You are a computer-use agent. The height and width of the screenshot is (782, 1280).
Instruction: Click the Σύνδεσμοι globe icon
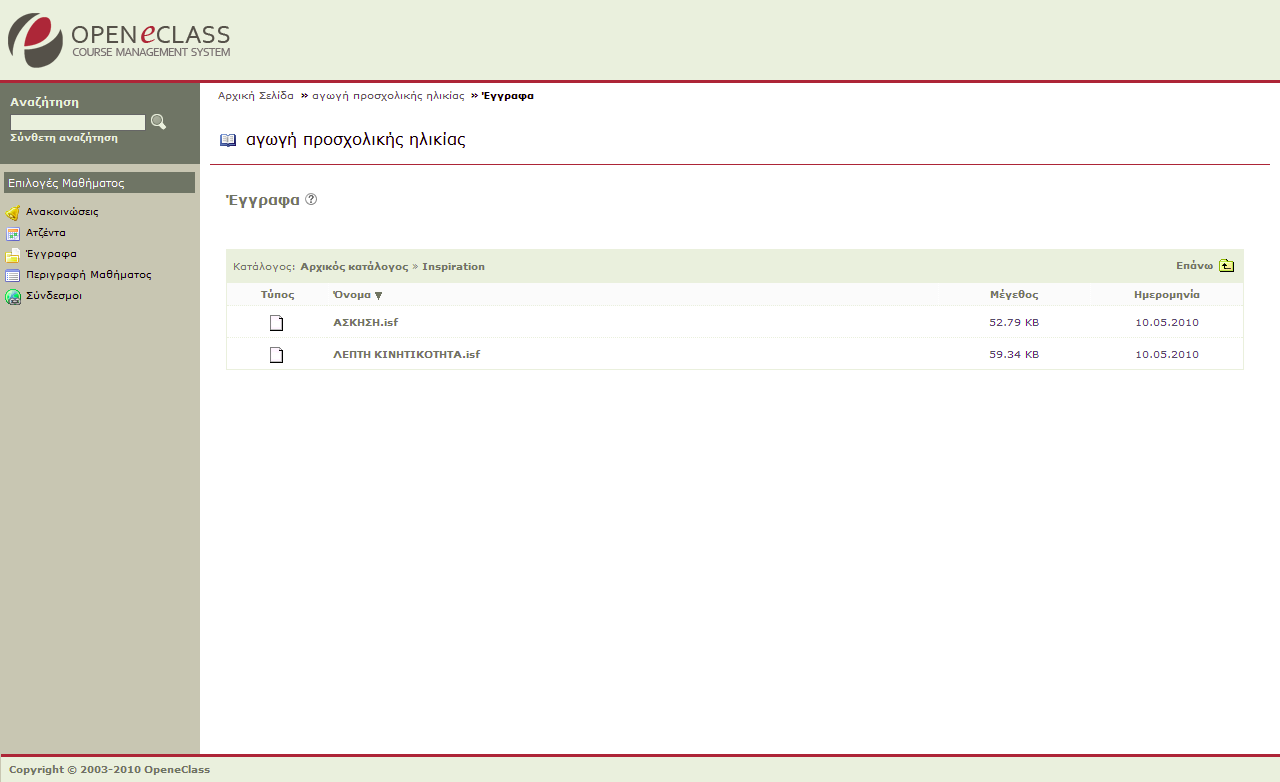(x=13, y=297)
